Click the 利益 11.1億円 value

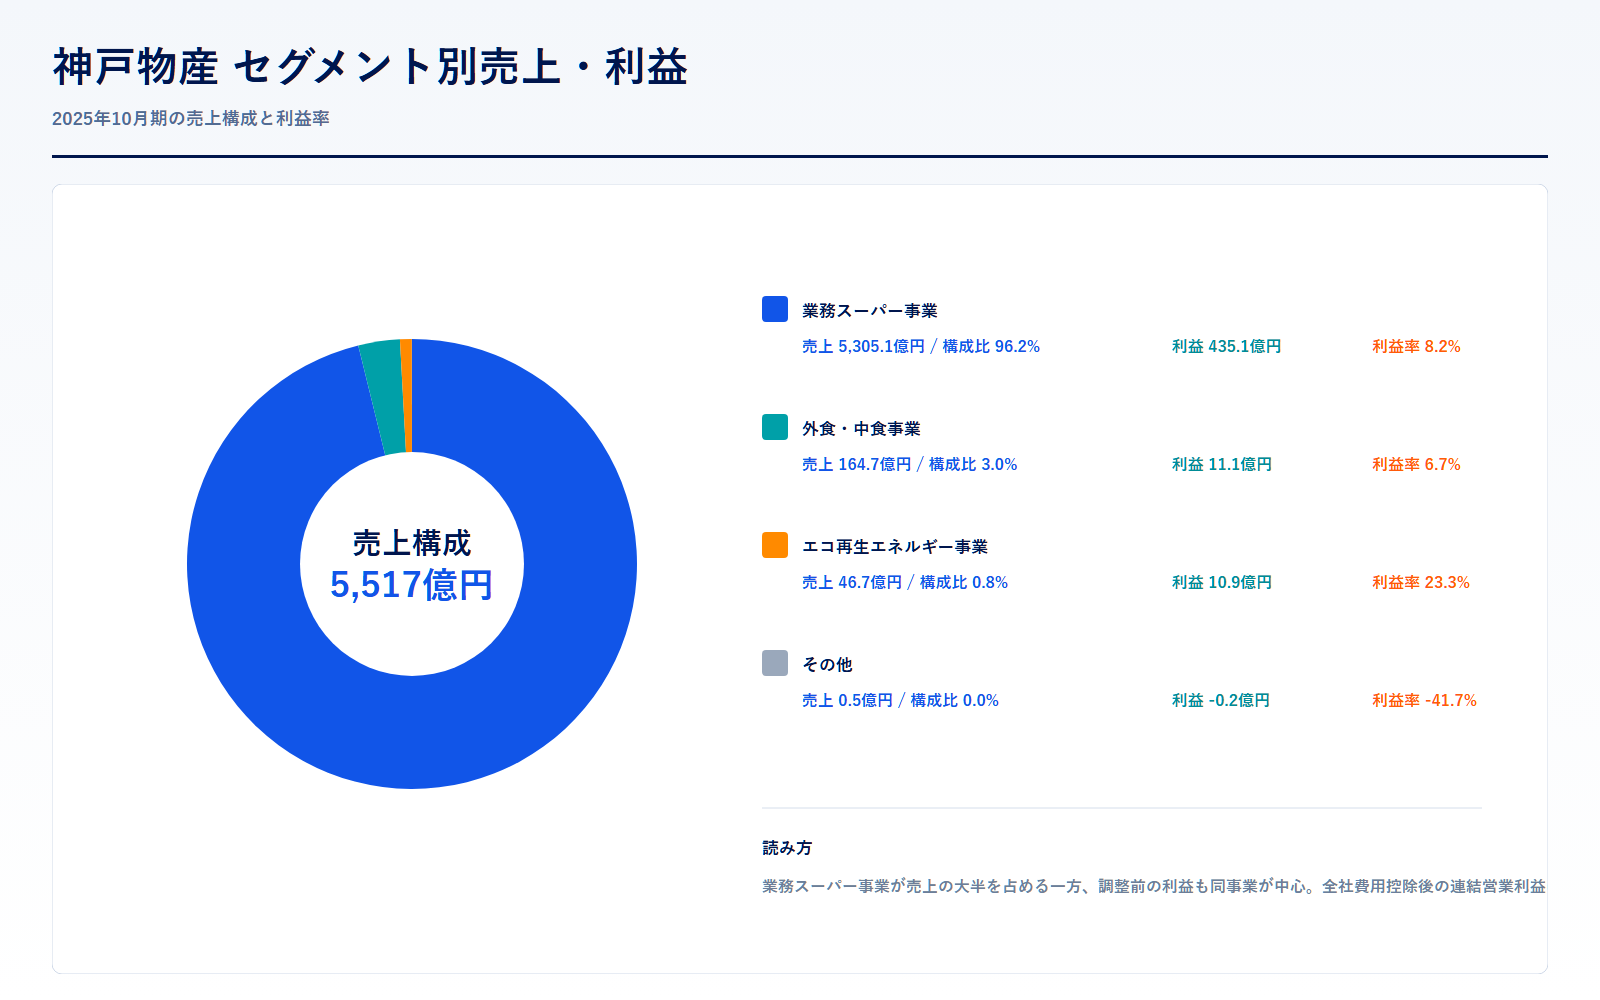pyautogui.click(x=1222, y=464)
